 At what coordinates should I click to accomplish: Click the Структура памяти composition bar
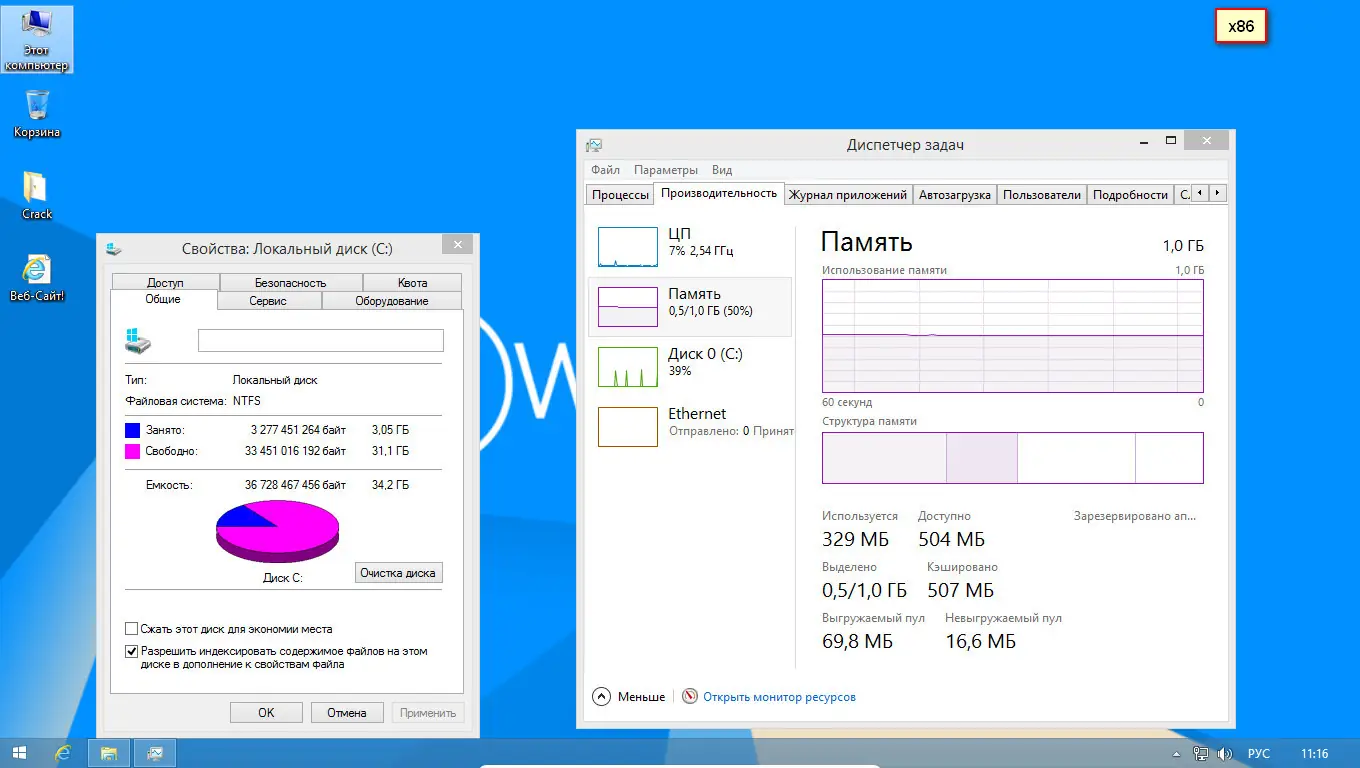point(1012,458)
